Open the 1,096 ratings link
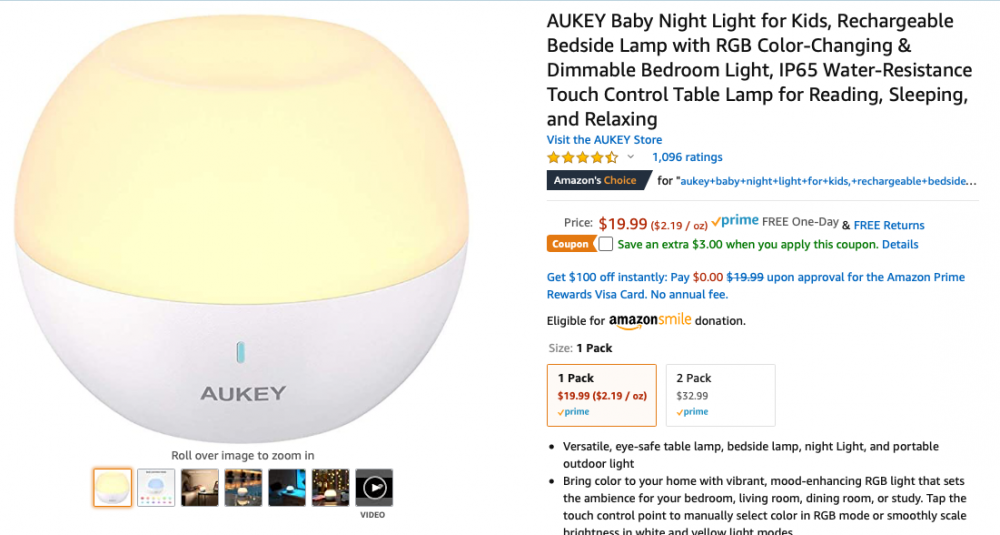The height and width of the screenshot is (535, 1000). tap(687, 157)
